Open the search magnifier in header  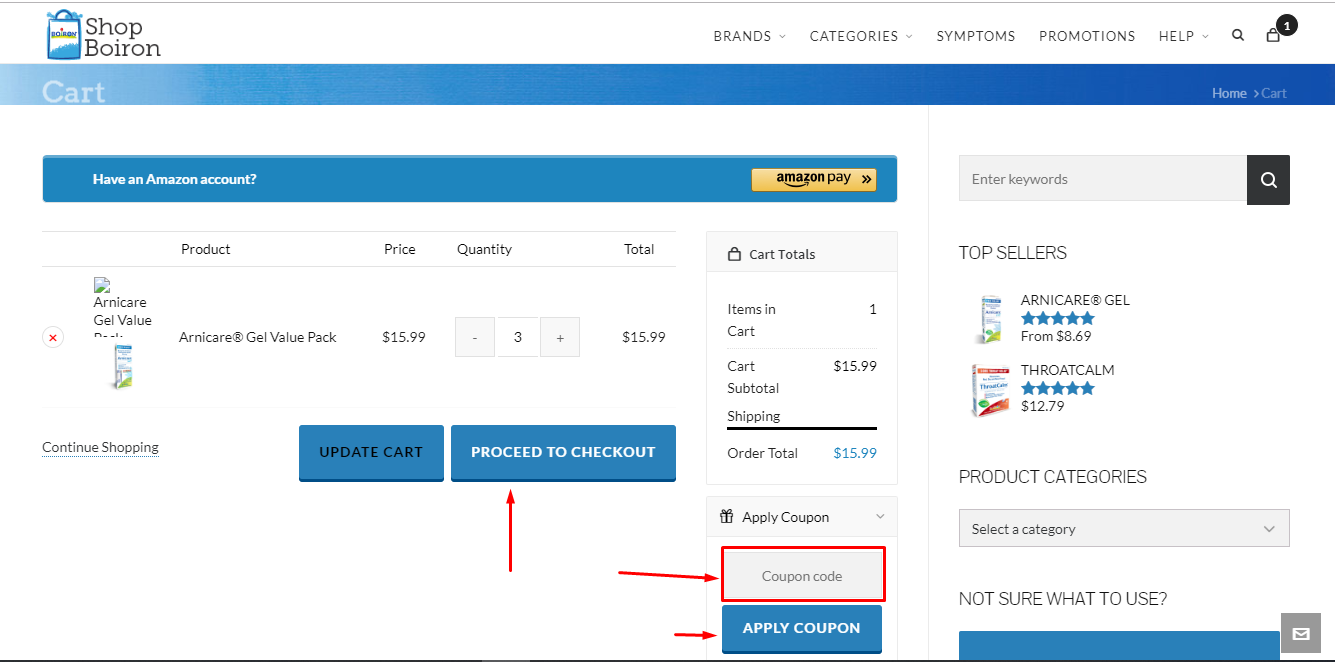(1238, 35)
